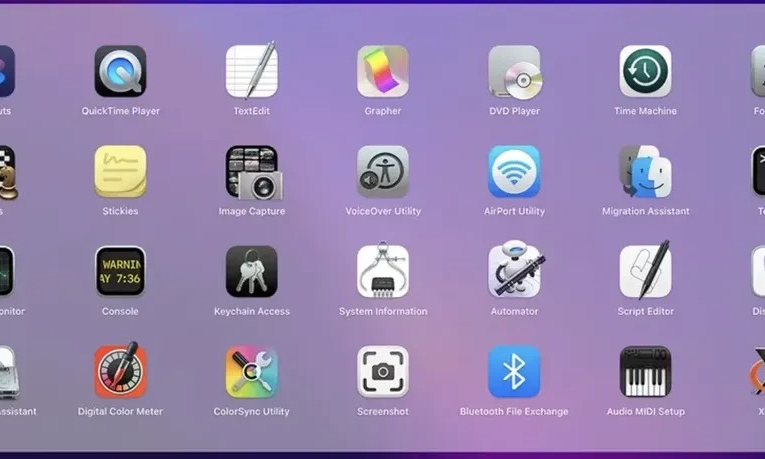The image size is (765, 459).
Task: Launch the Digital Color Meter eyedropper icon
Action: (121, 370)
